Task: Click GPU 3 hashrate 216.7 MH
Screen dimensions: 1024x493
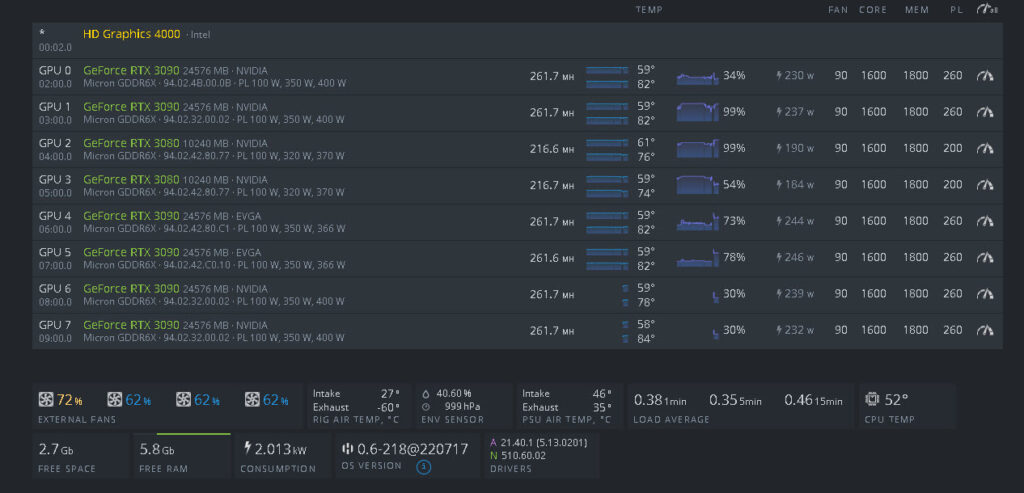Action: click(x=552, y=185)
